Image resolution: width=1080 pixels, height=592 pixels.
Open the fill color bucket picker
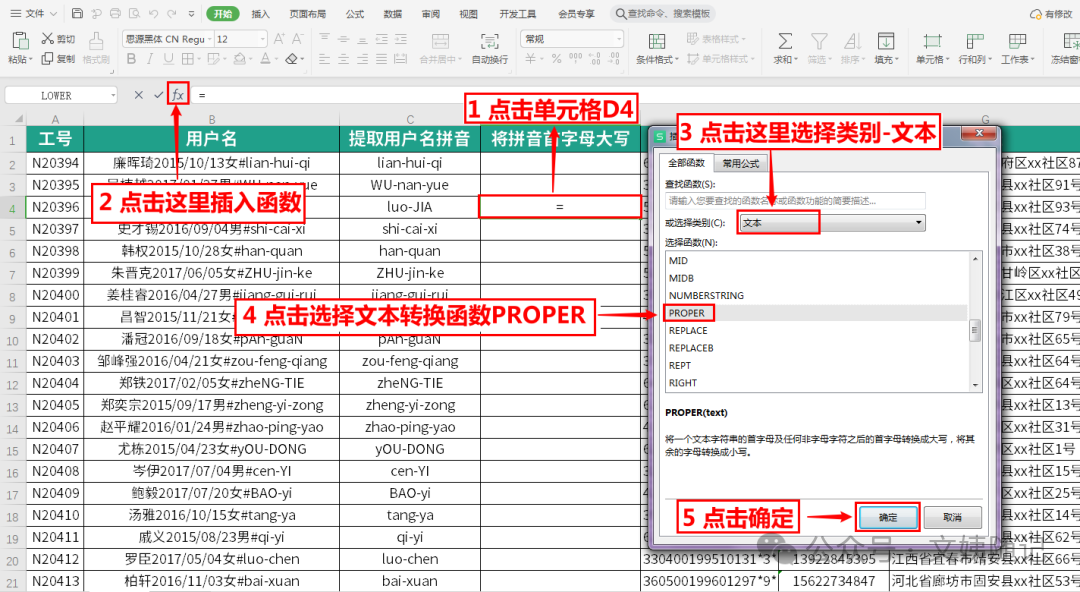click(238, 59)
